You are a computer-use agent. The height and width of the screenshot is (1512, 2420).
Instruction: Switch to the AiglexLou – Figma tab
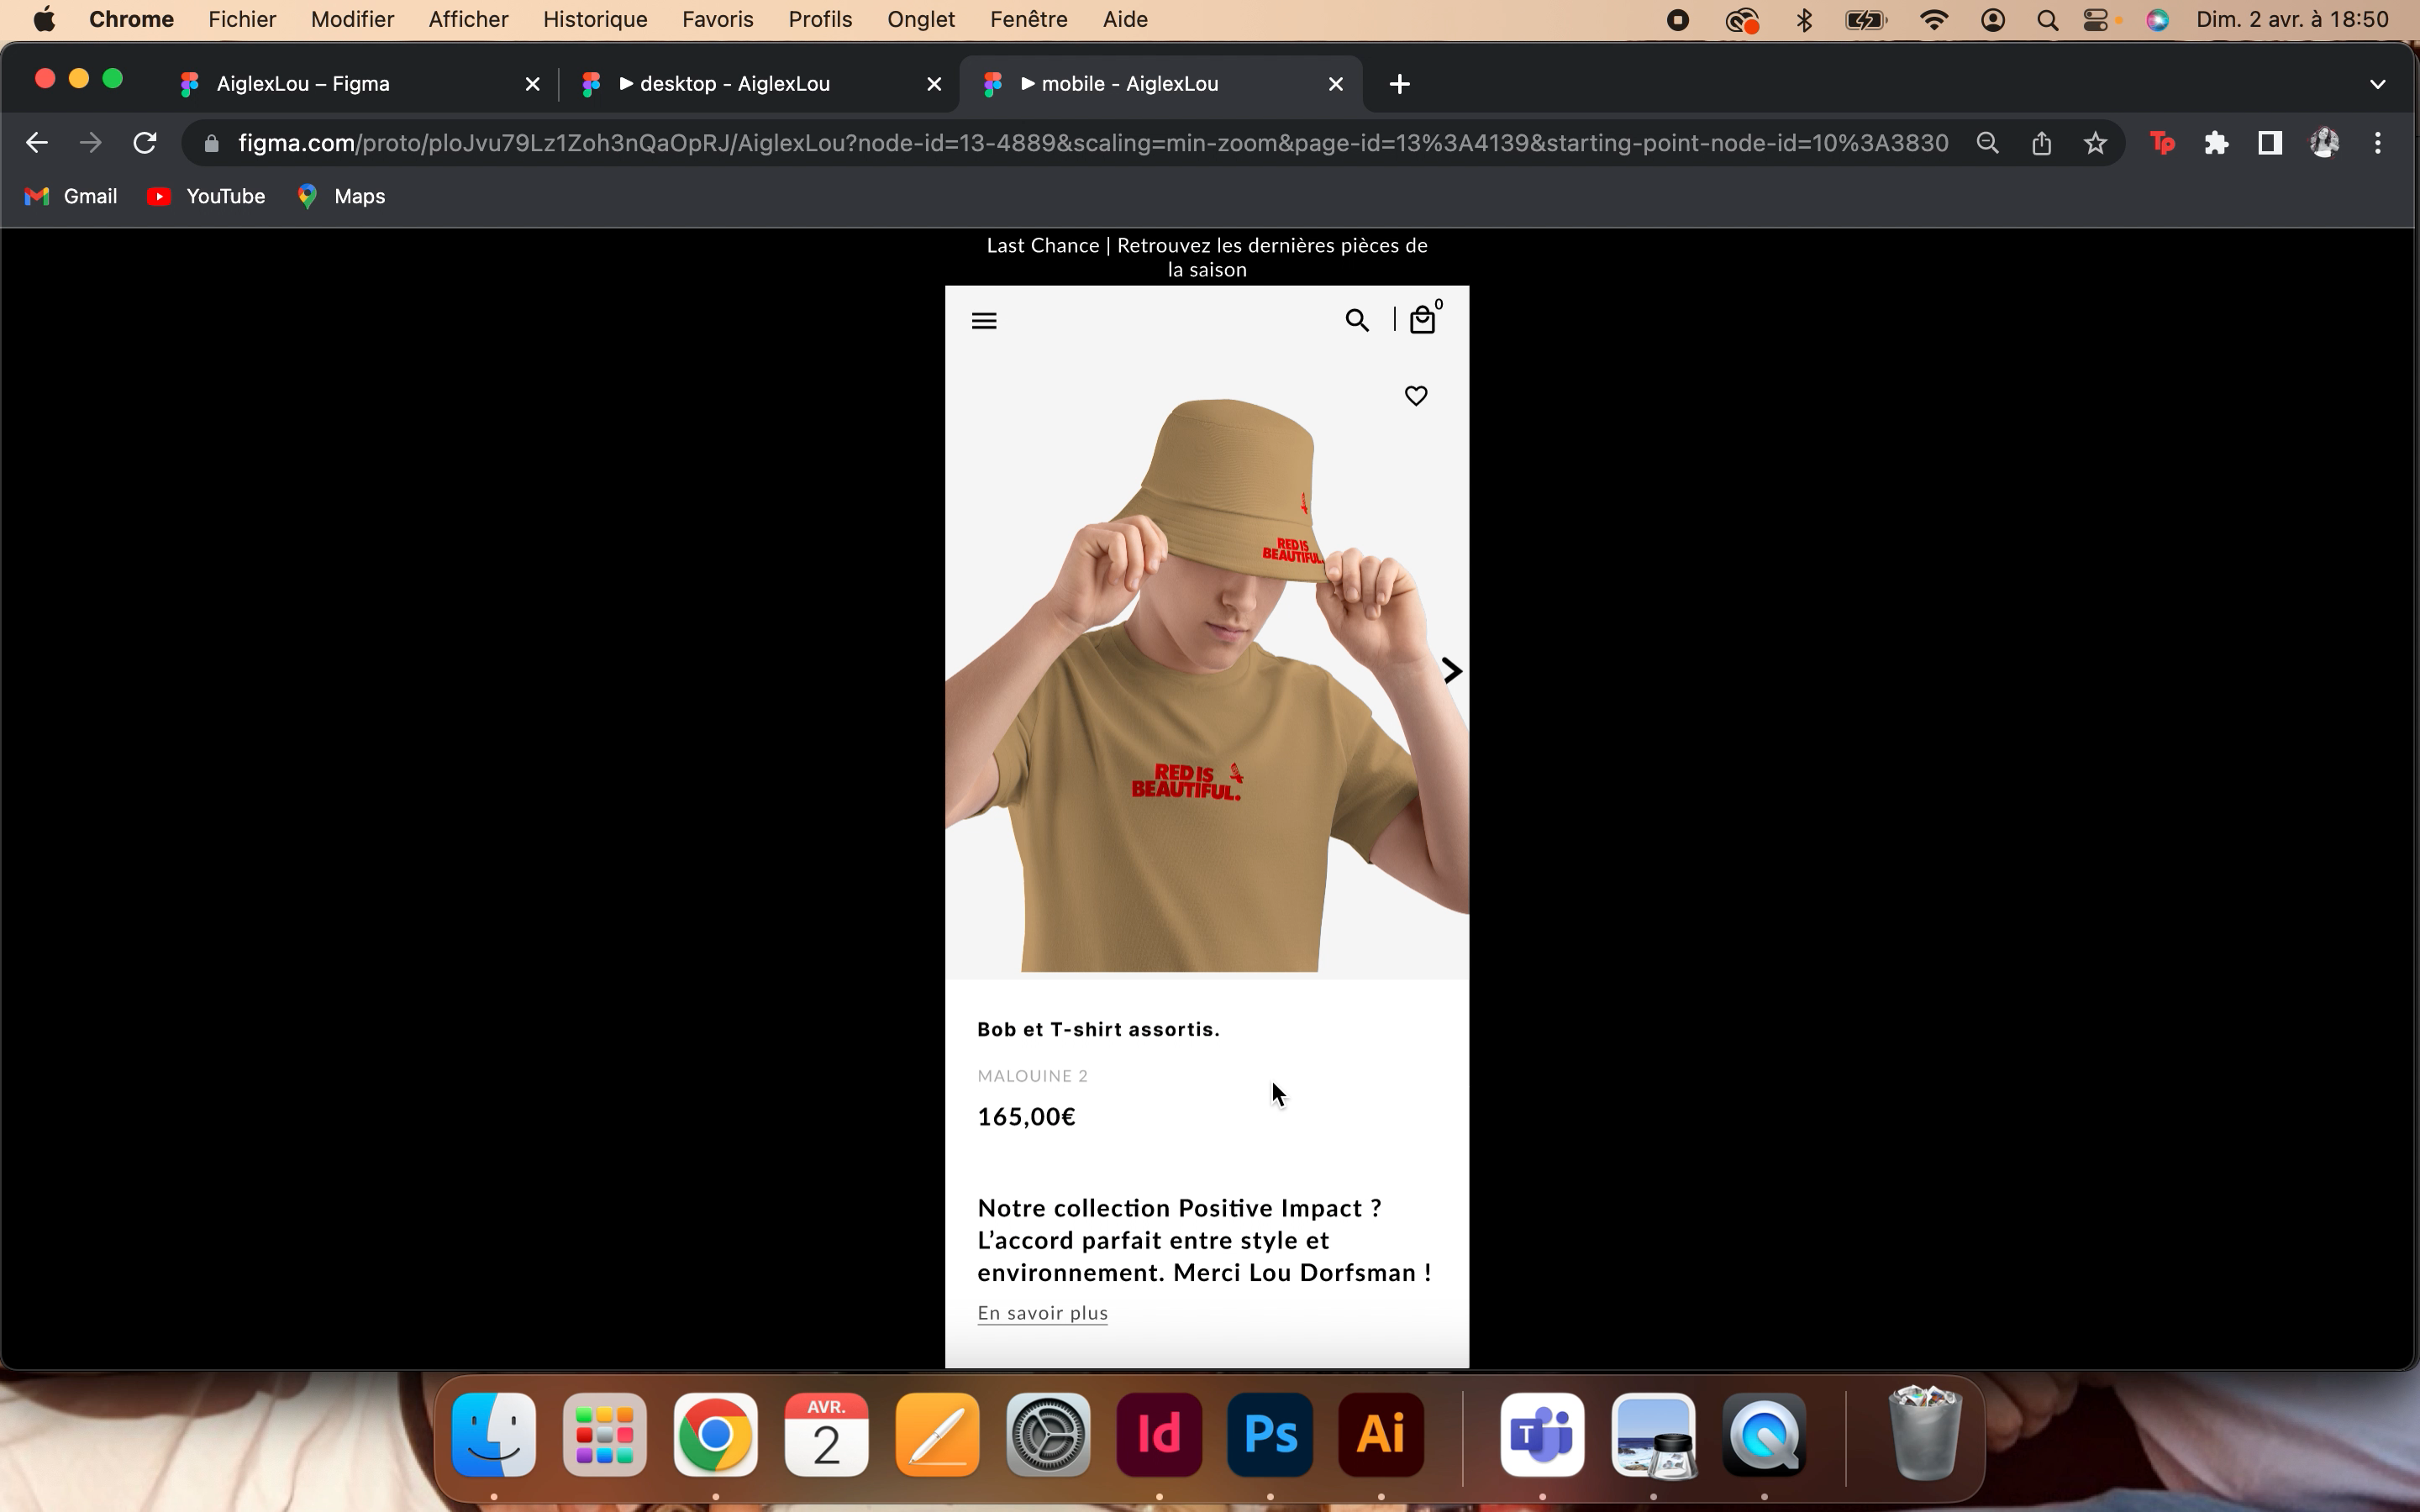pos(303,84)
